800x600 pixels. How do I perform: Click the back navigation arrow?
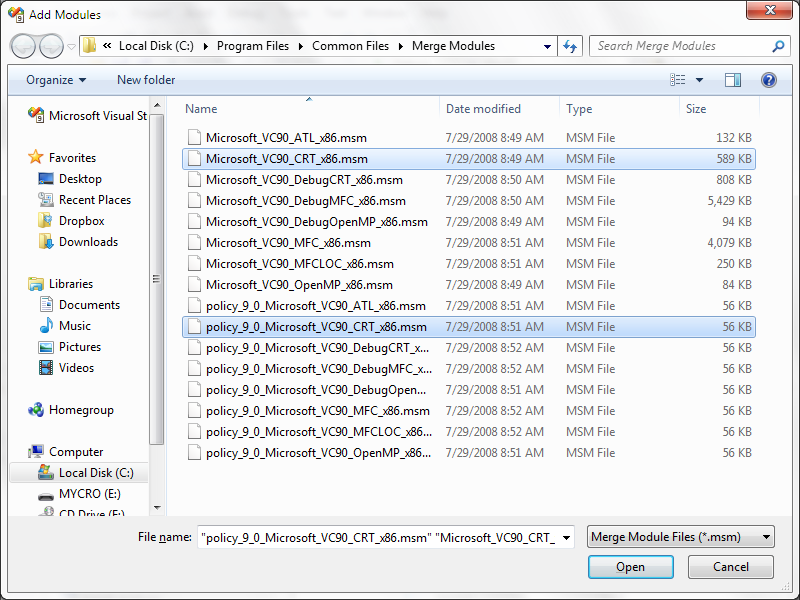point(22,45)
